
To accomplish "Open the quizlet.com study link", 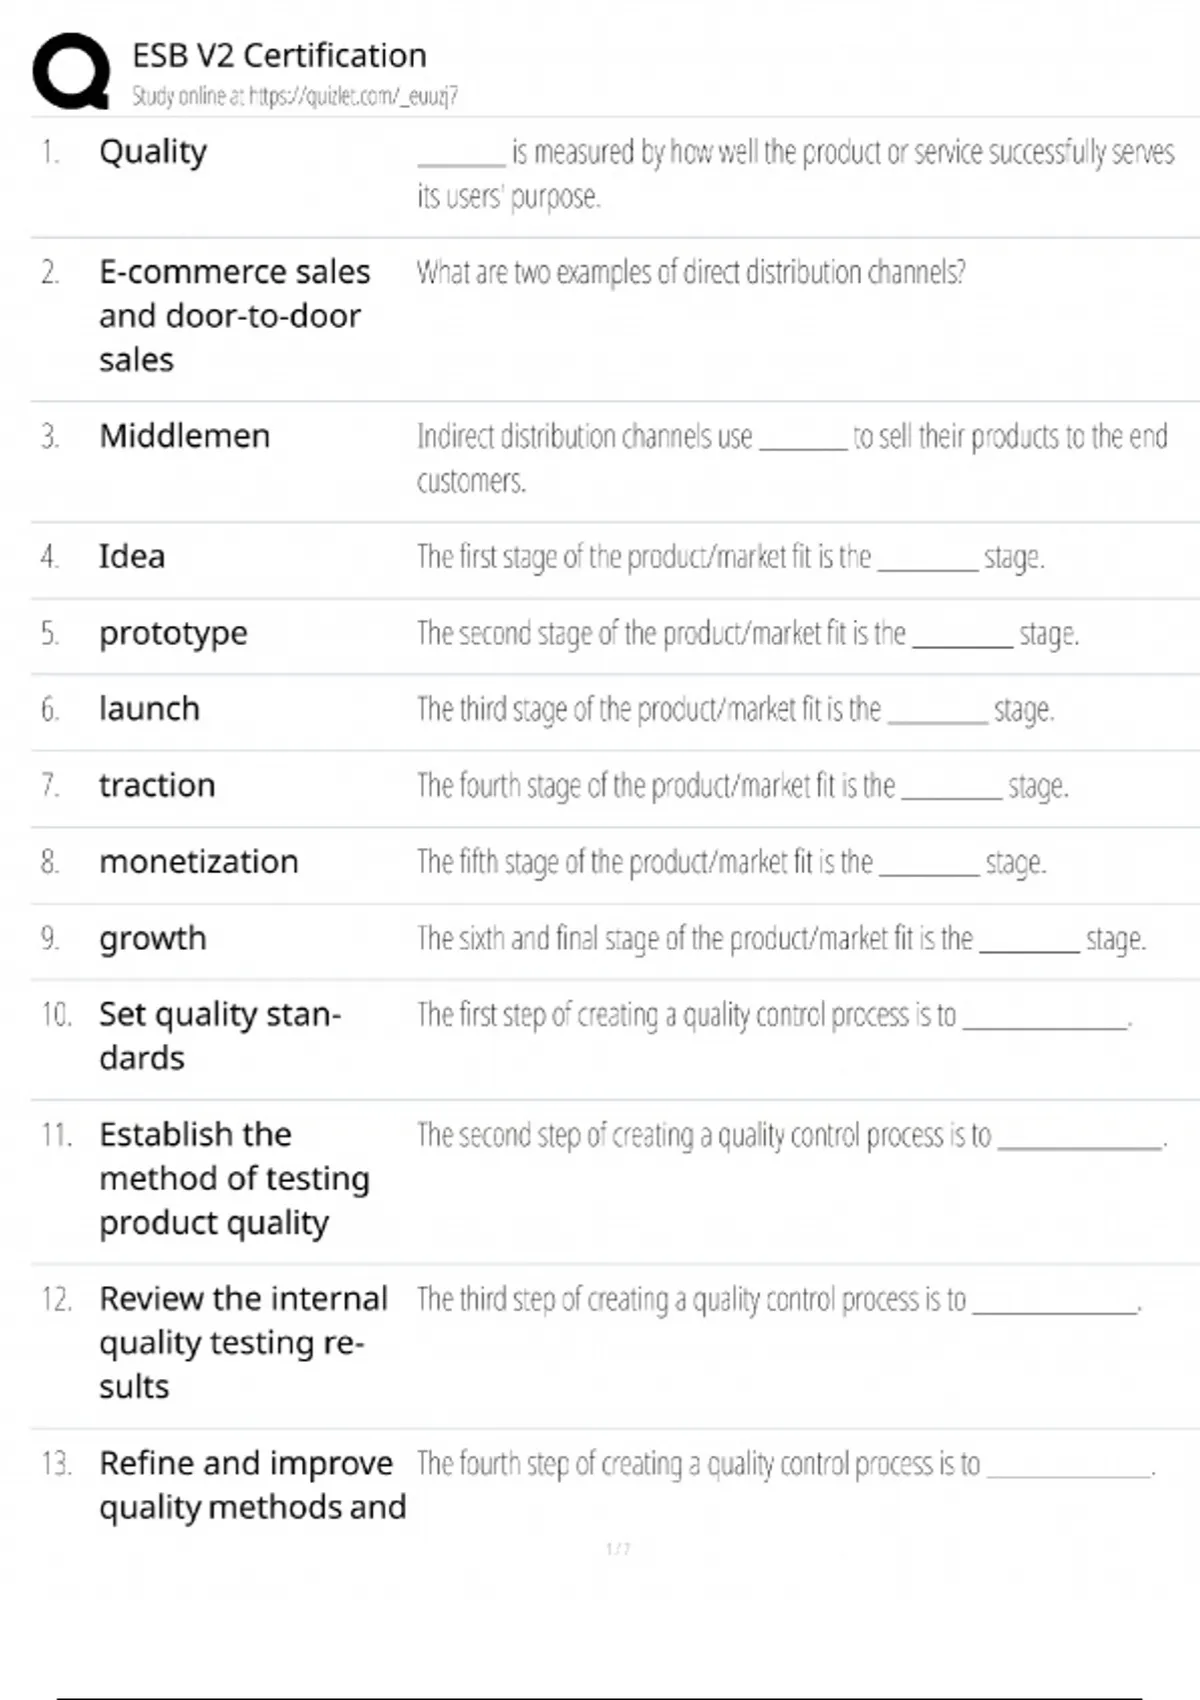I will [x=295, y=96].
